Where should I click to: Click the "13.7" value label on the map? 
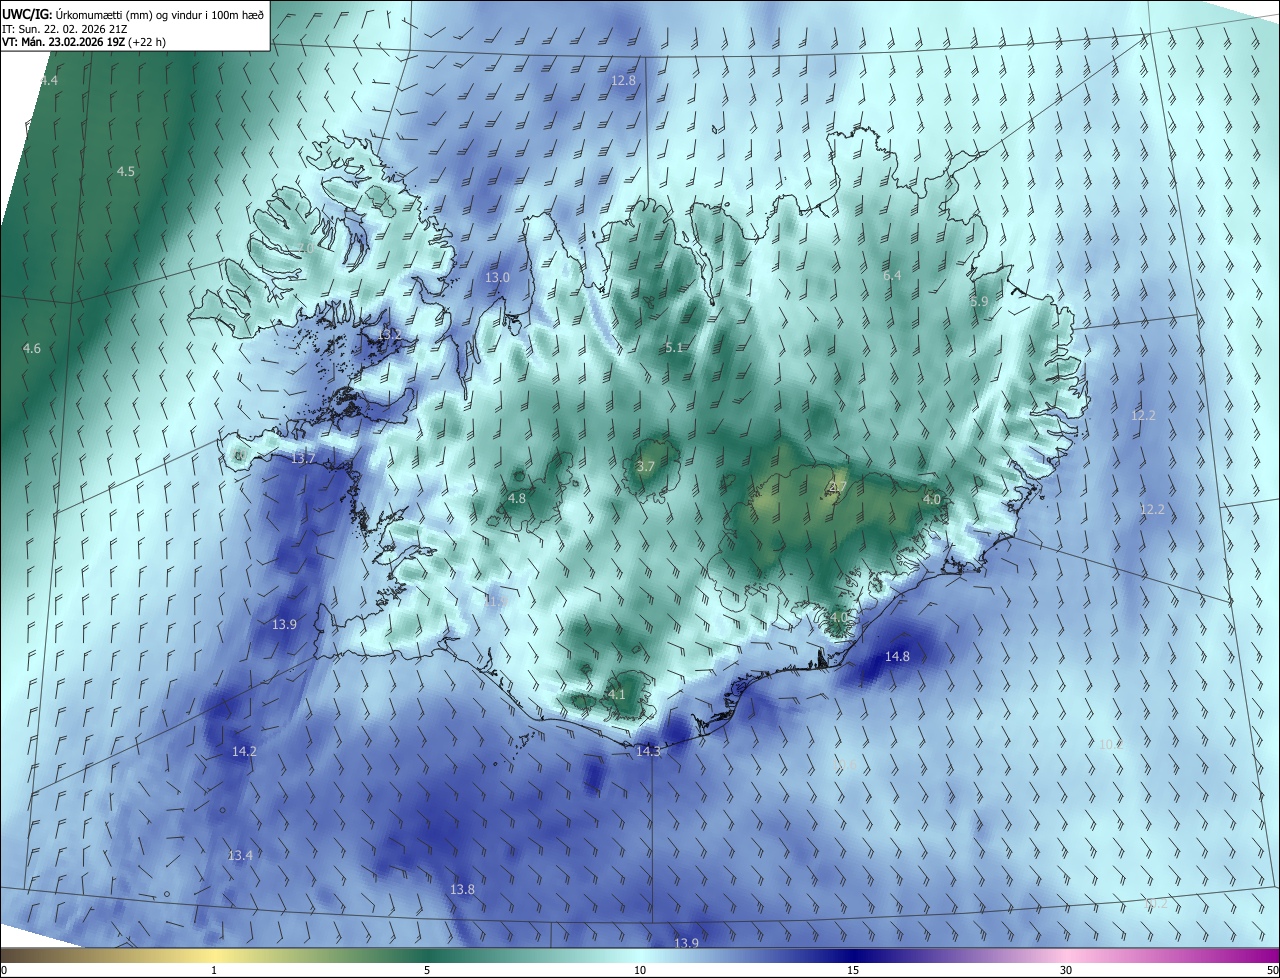point(303,459)
